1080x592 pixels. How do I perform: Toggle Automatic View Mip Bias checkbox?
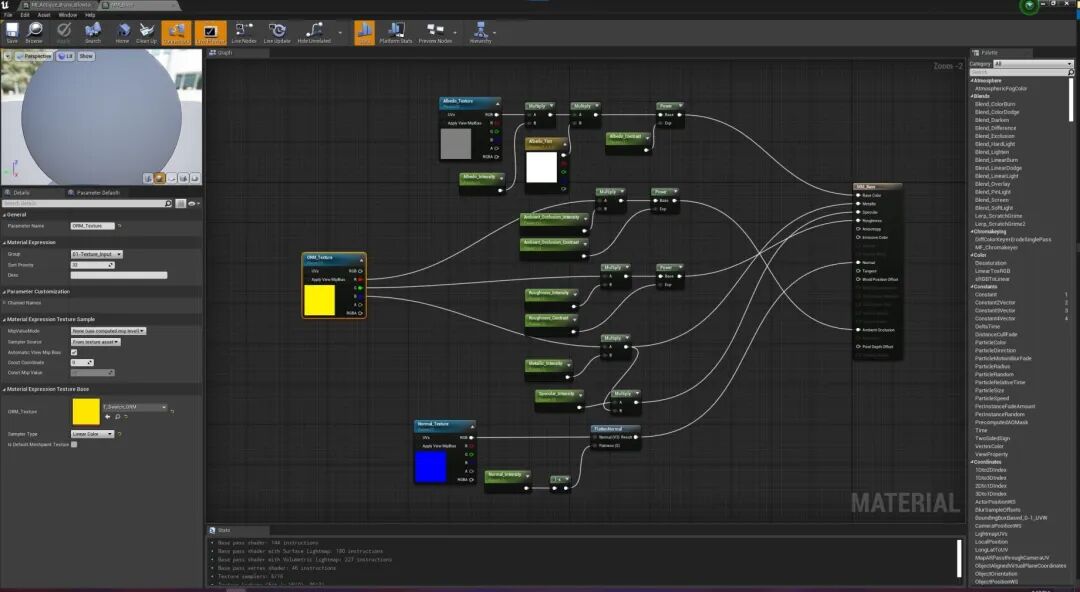pos(74,352)
